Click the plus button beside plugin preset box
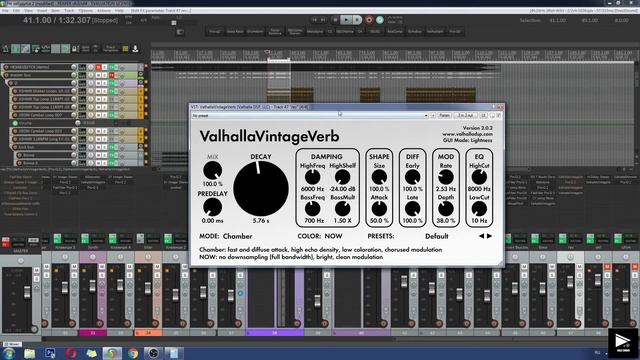The width and height of the screenshot is (640, 360). tap(433, 116)
